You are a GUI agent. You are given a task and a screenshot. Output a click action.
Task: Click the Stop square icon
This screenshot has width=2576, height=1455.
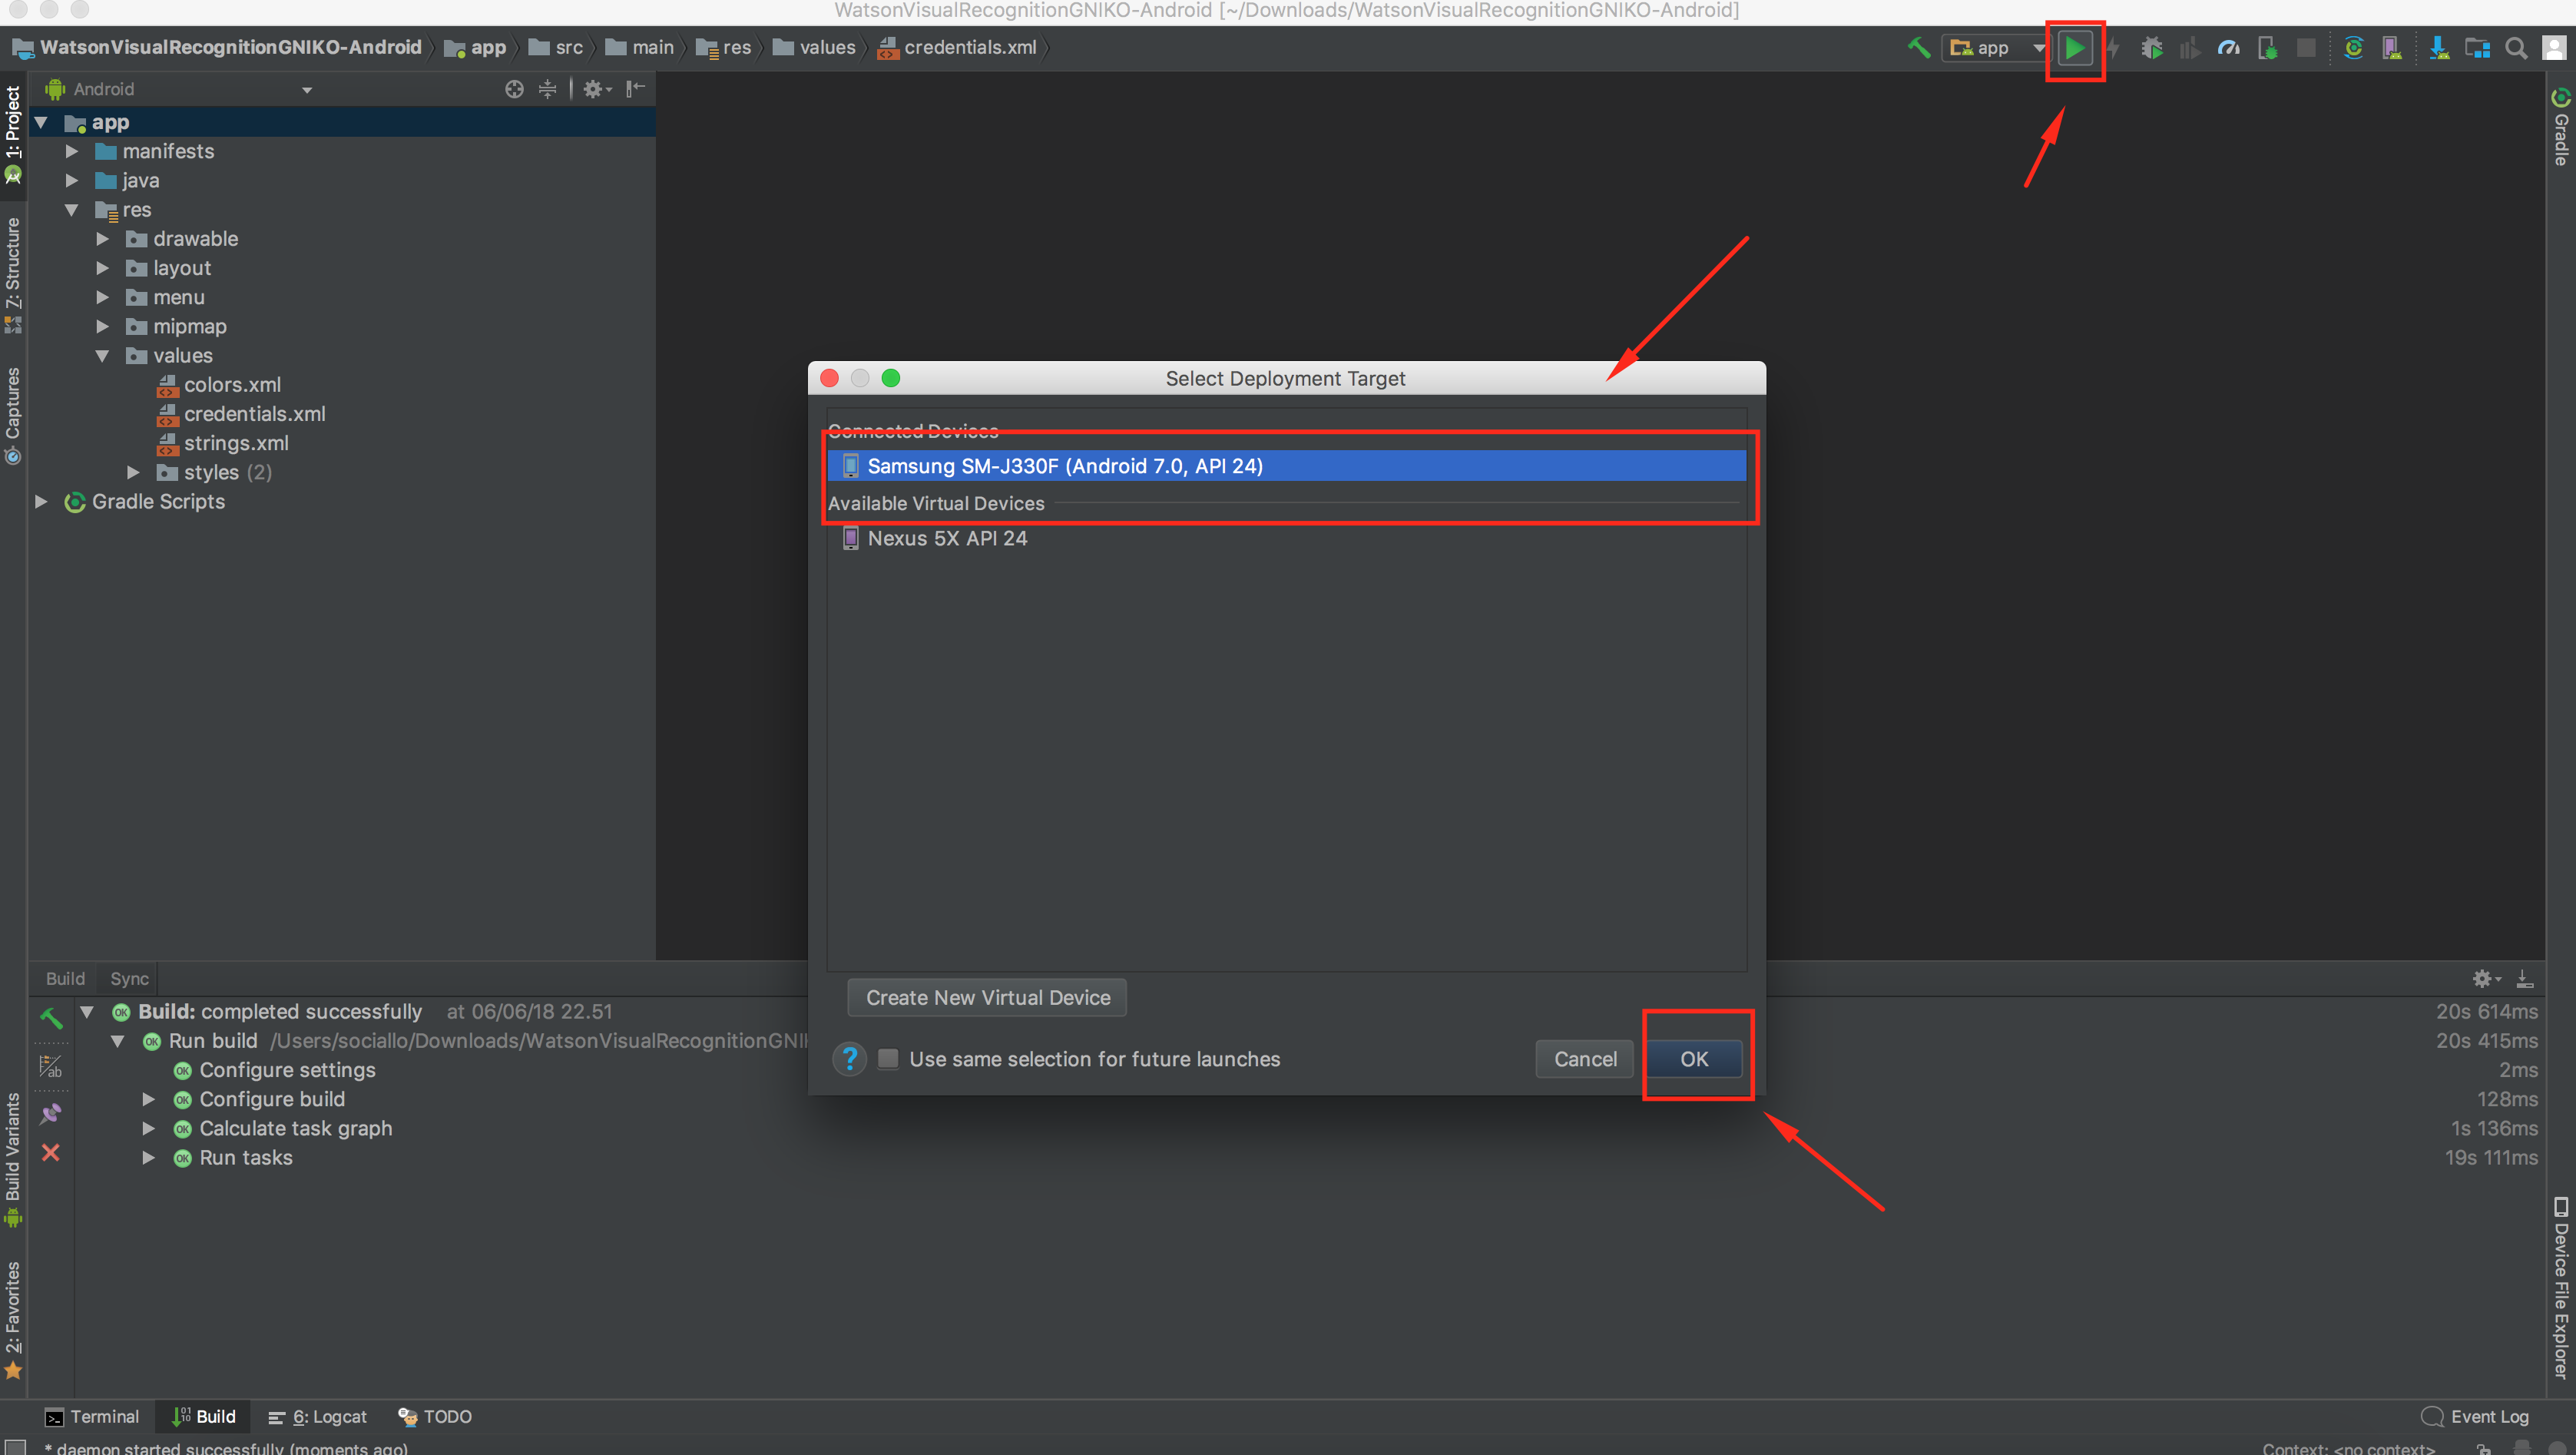pos(2306,48)
